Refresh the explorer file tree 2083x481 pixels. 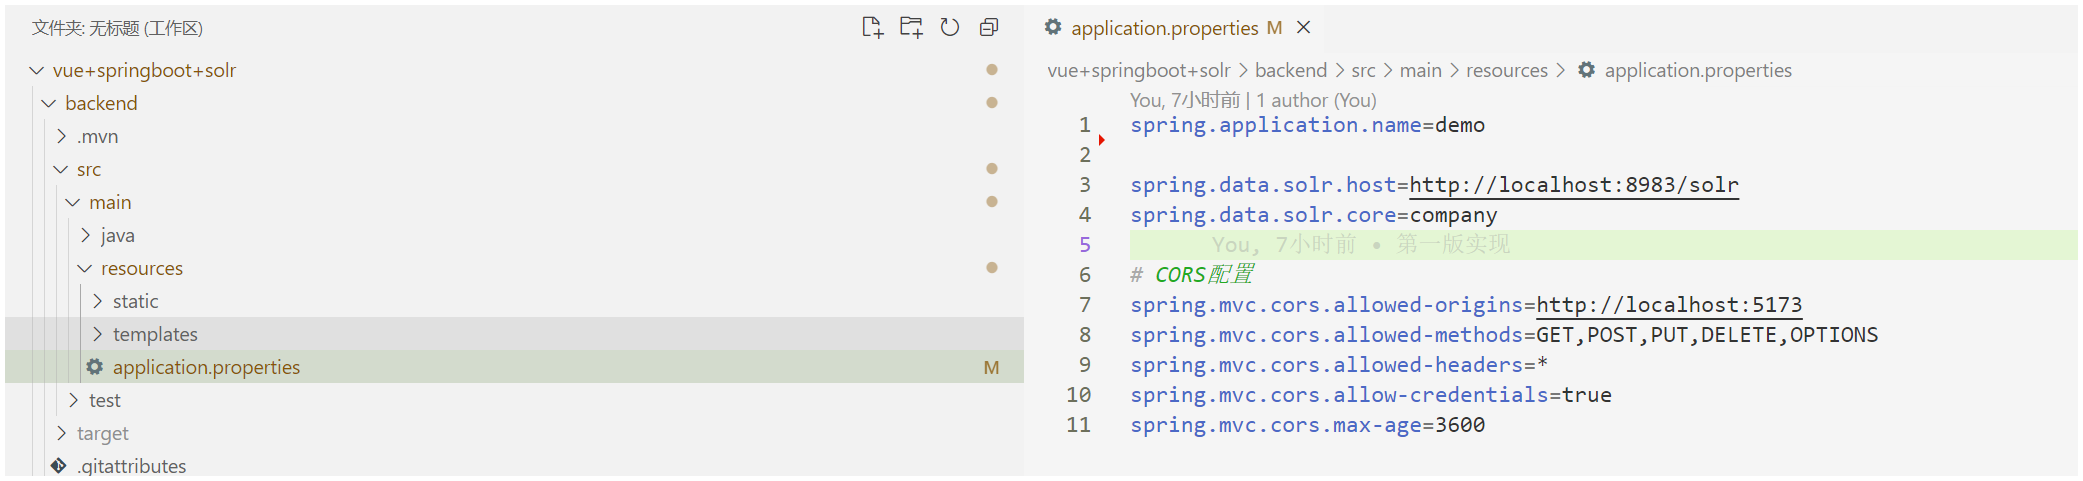tap(950, 28)
